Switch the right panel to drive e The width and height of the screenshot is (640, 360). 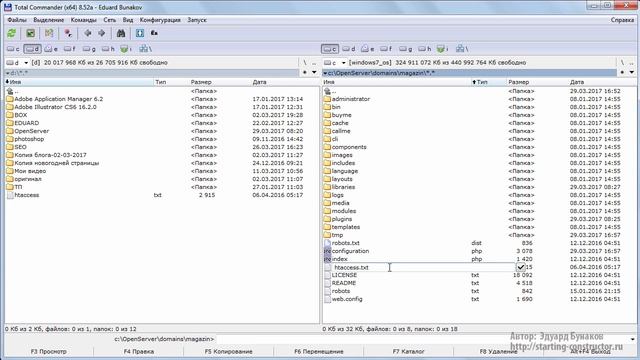pyautogui.click(x=368, y=49)
